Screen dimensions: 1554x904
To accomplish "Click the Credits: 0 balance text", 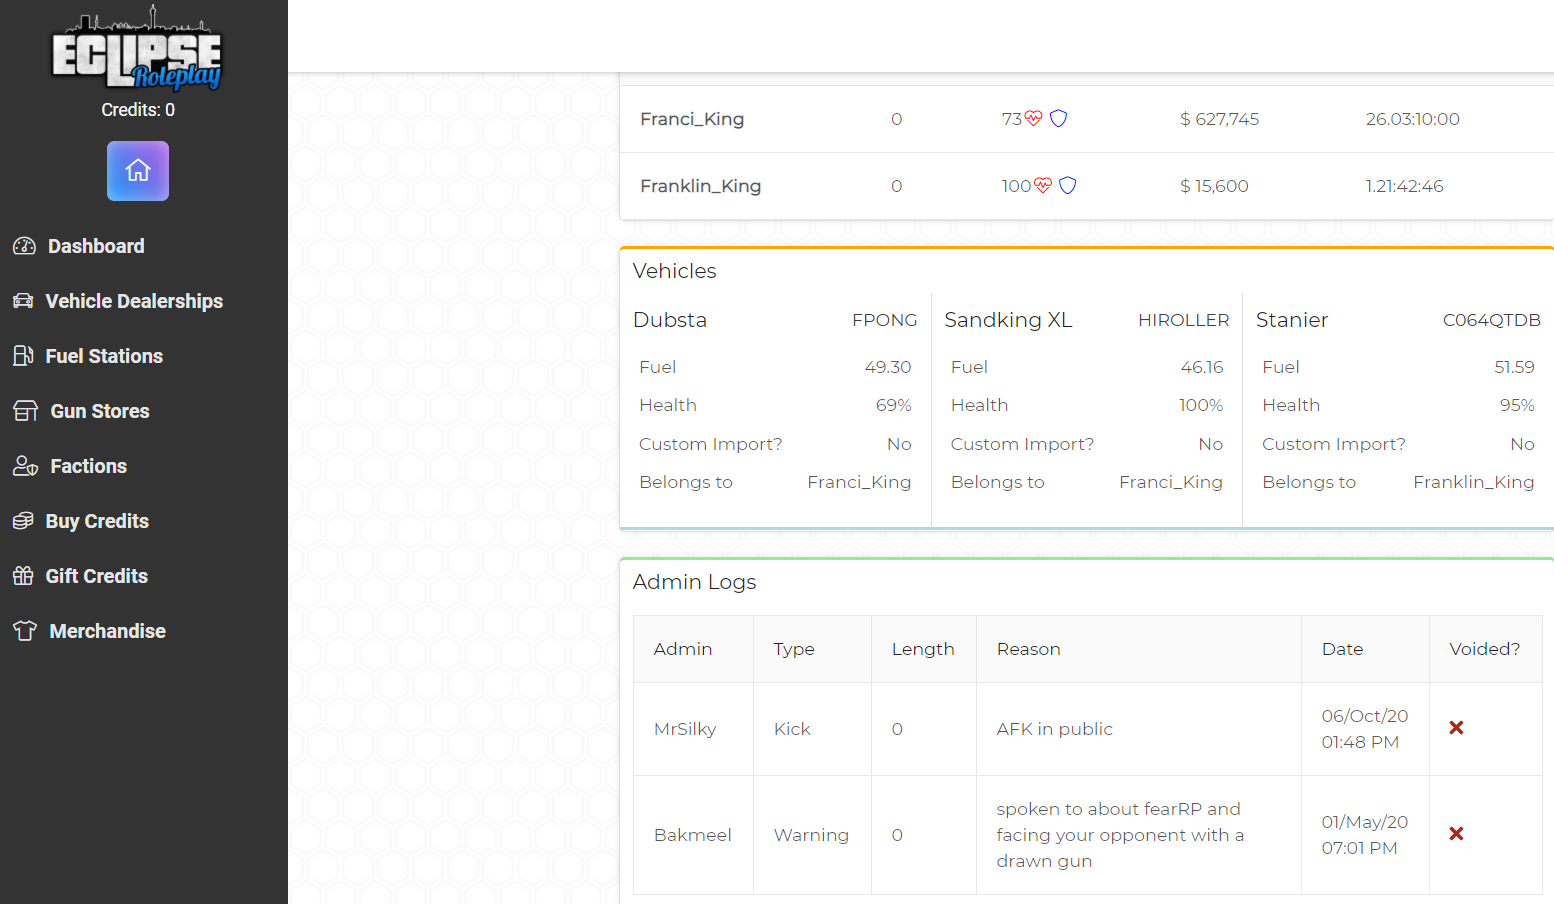I will click(138, 110).
